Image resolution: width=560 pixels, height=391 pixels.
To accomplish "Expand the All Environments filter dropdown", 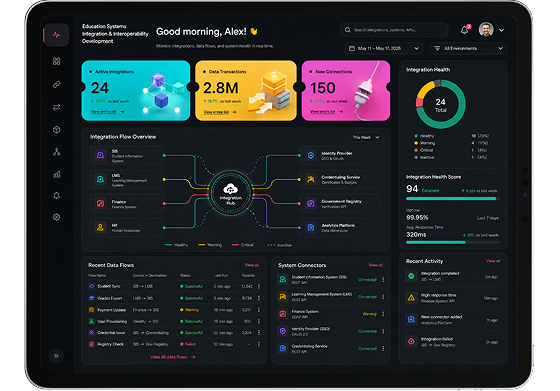I will click(x=469, y=48).
